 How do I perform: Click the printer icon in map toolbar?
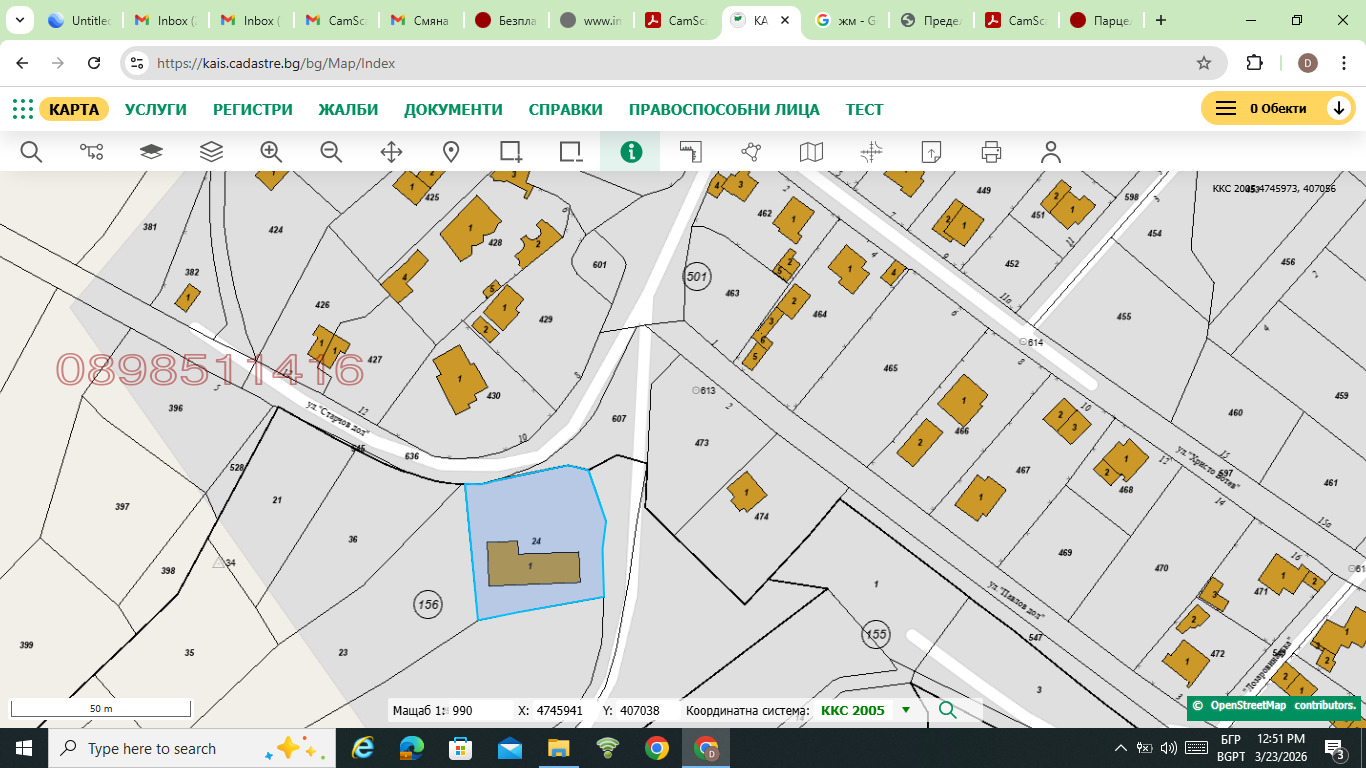point(991,152)
